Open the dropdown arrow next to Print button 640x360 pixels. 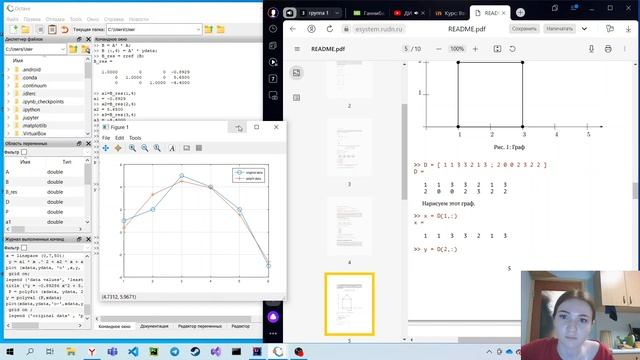point(584,29)
